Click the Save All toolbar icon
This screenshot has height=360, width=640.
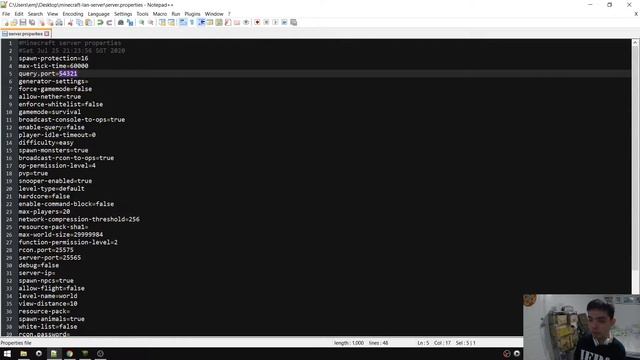(x=32, y=22)
